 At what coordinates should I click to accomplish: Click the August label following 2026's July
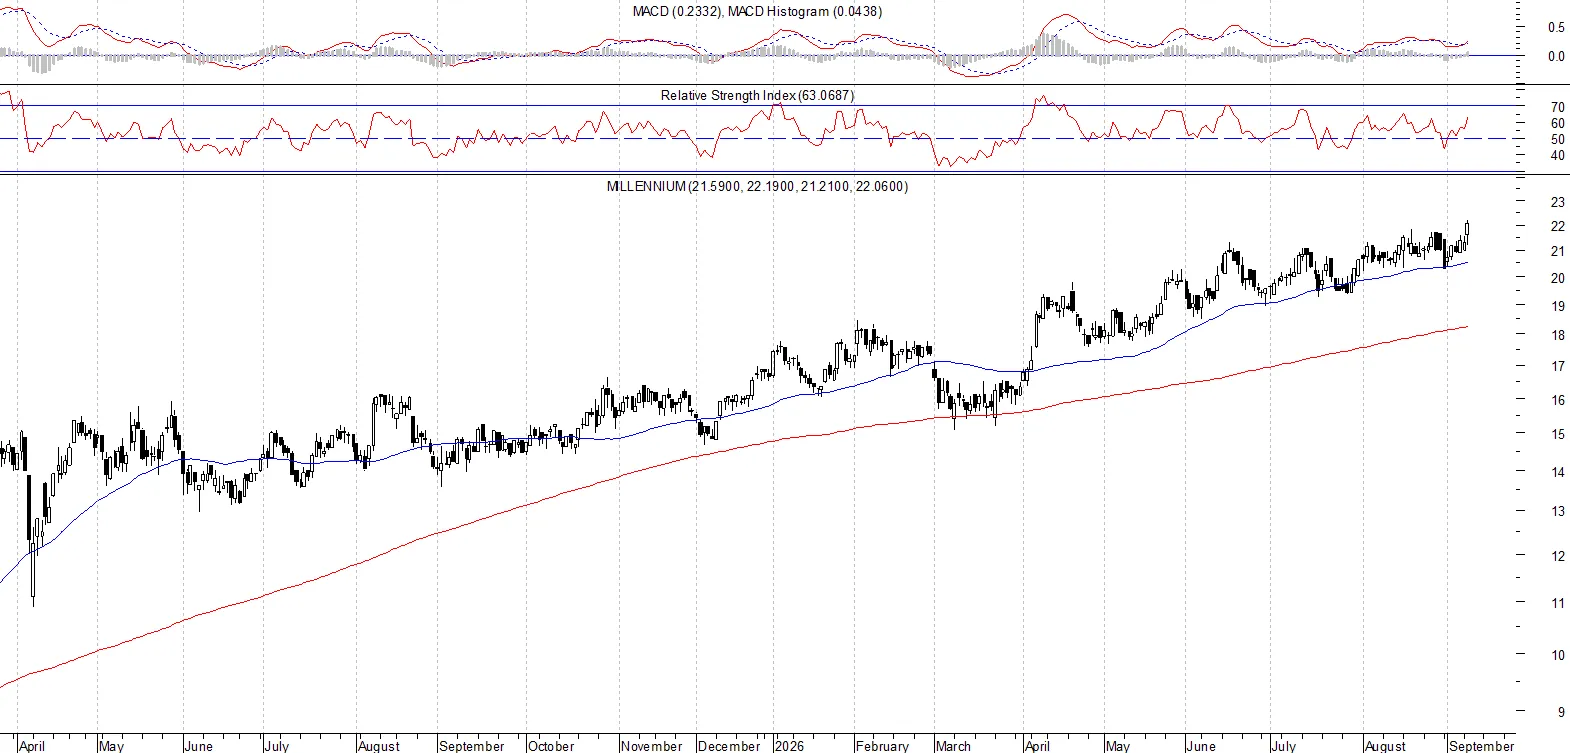point(1385,746)
